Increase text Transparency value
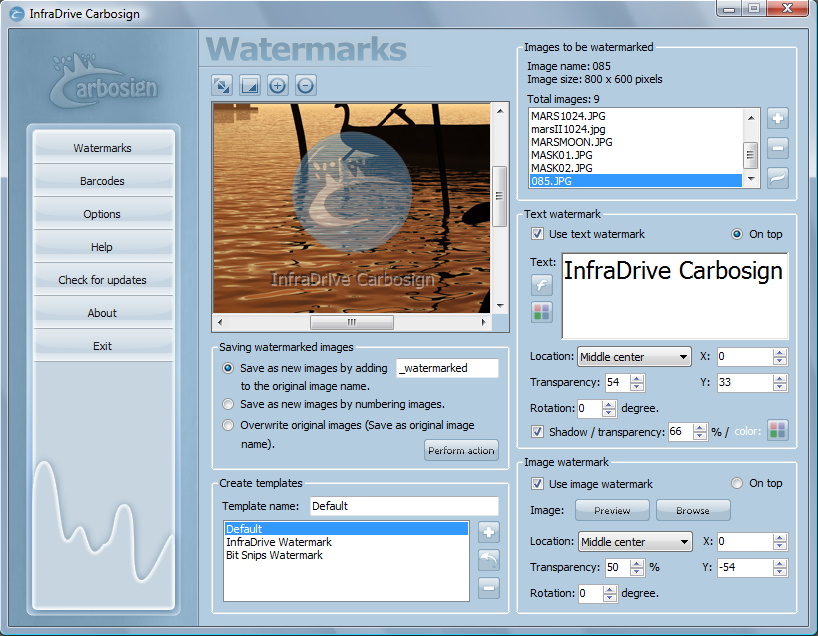The image size is (818, 636). pyautogui.click(x=636, y=379)
